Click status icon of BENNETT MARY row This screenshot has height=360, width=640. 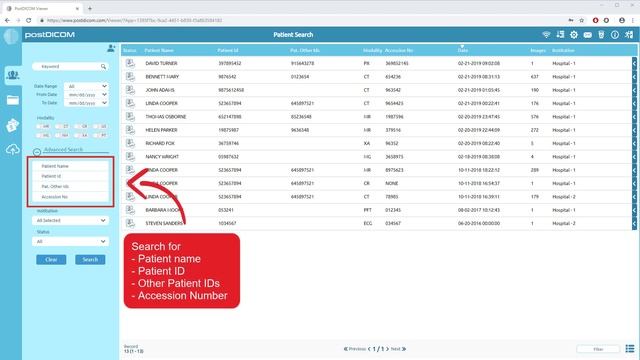click(x=130, y=76)
